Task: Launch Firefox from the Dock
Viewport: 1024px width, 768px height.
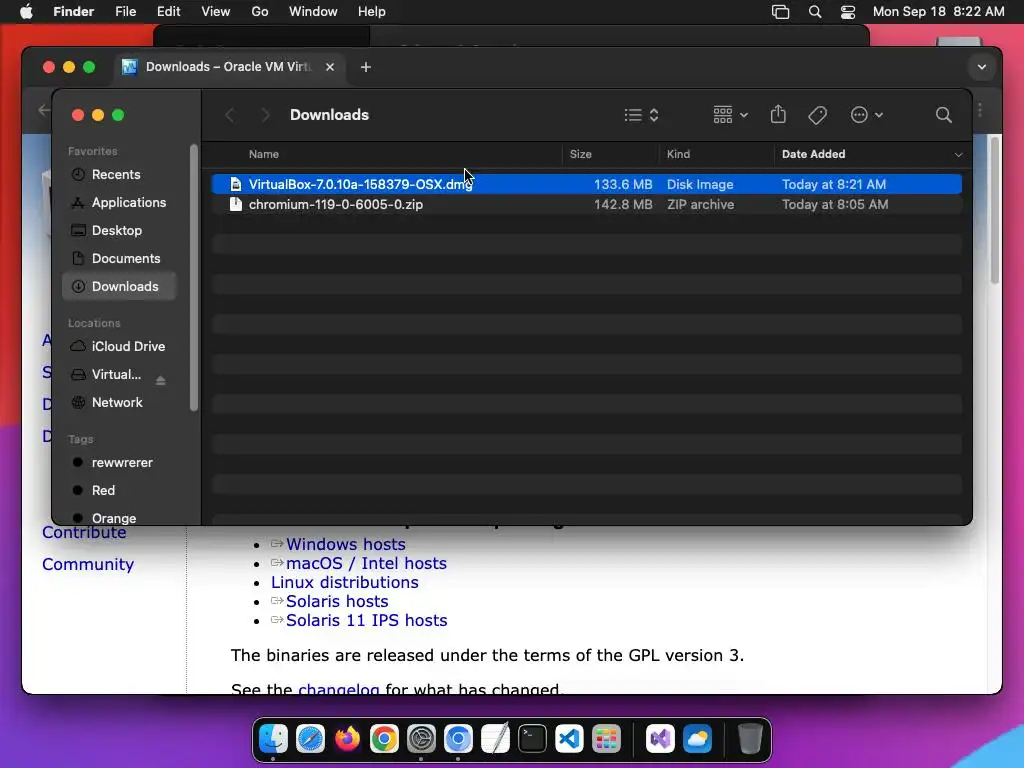Action: pyautogui.click(x=347, y=739)
